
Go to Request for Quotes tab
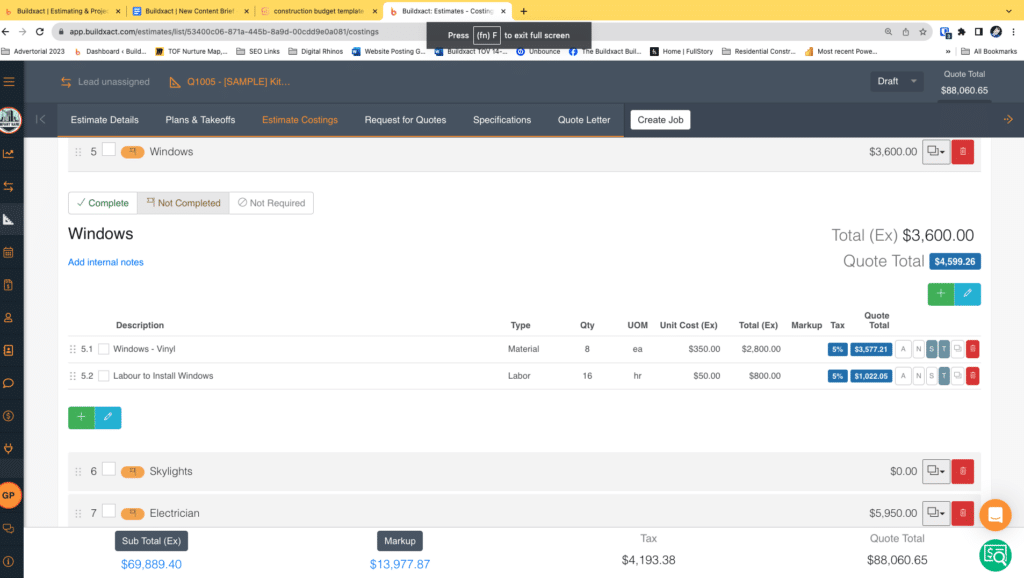pos(405,120)
